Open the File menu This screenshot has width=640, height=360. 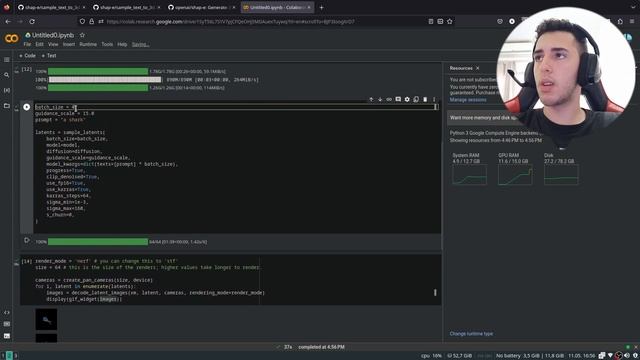27,44
